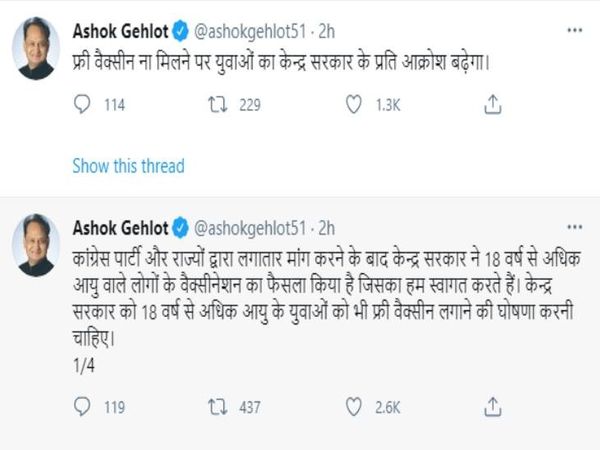Open 'Show this thread' link
Image resolution: width=600 pixels, height=450 pixels.
coord(120,165)
